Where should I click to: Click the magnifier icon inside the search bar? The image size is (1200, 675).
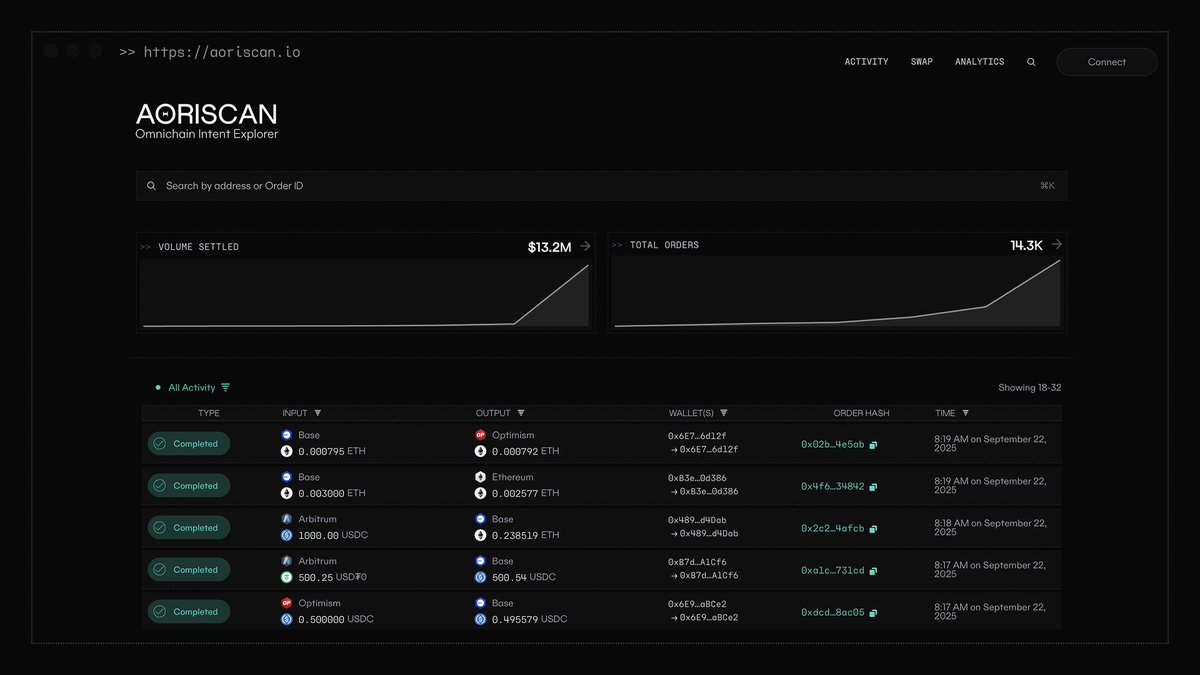(151, 186)
